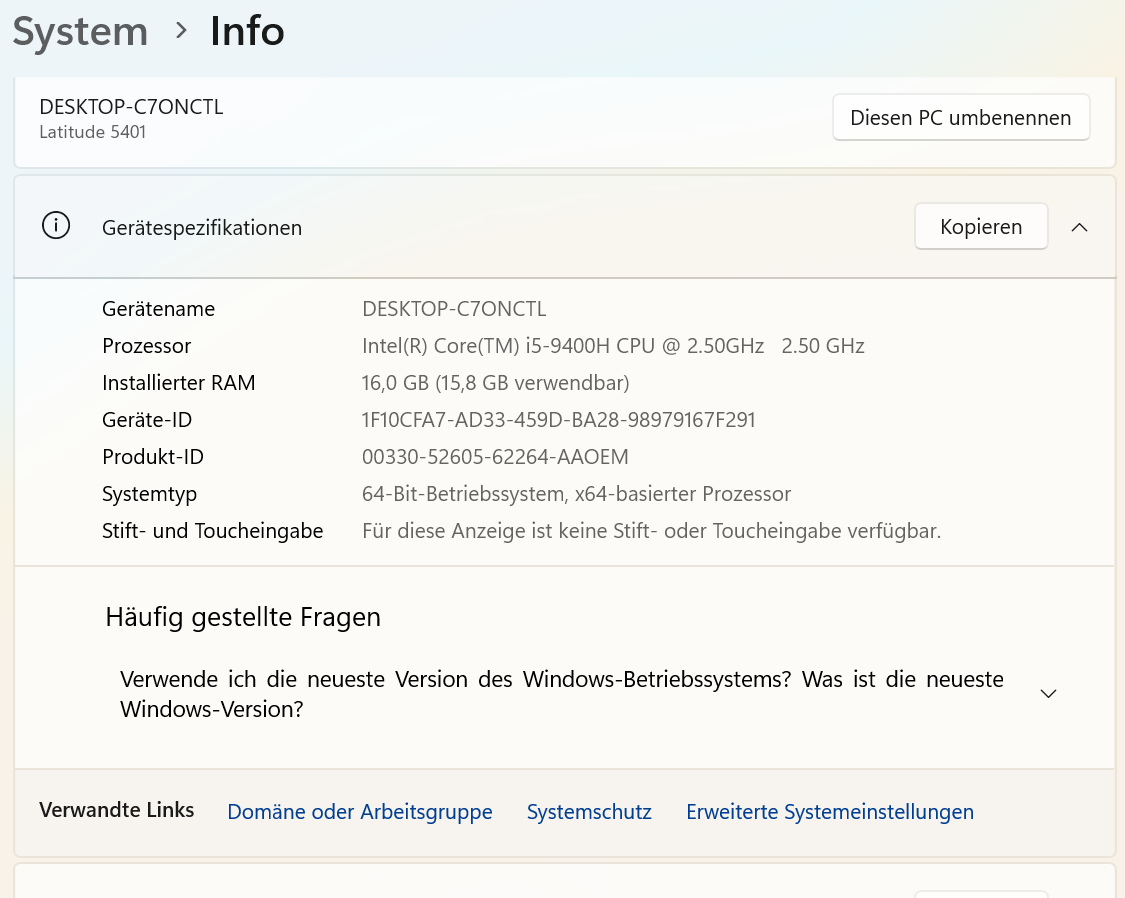Click the Installierter RAM label

[x=179, y=383]
